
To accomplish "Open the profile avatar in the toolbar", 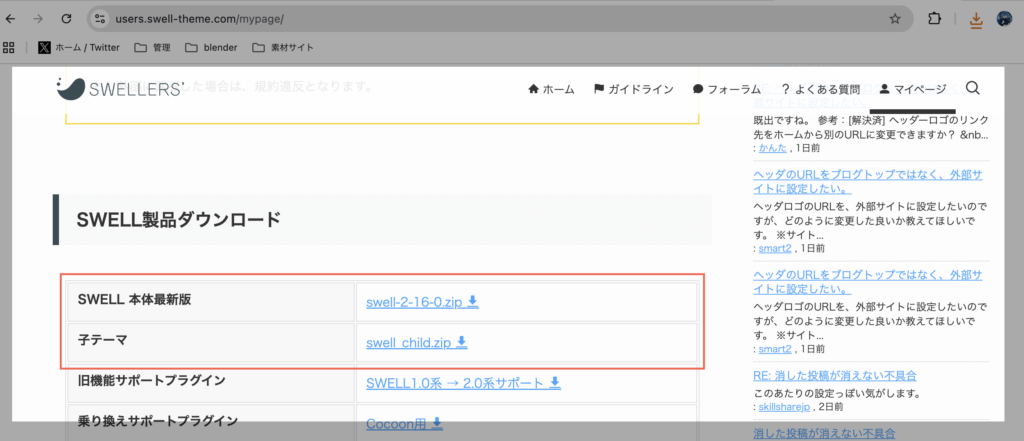I will [1005, 18].
